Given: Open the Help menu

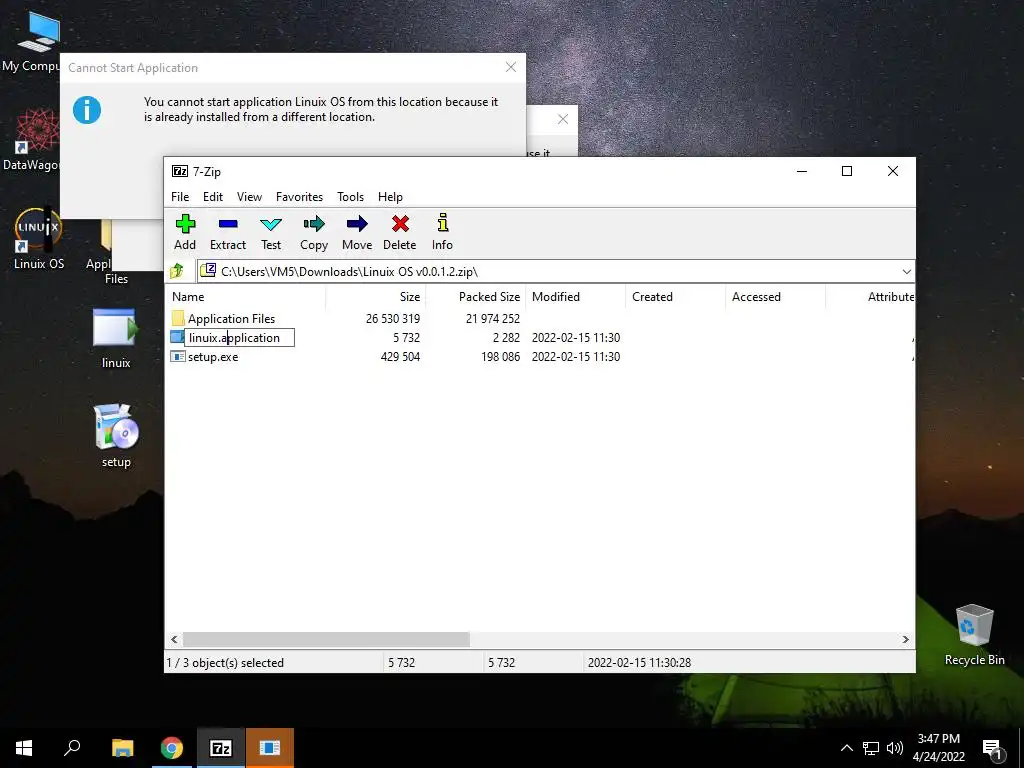Looking at the screenshot, I should click(391, 197).
